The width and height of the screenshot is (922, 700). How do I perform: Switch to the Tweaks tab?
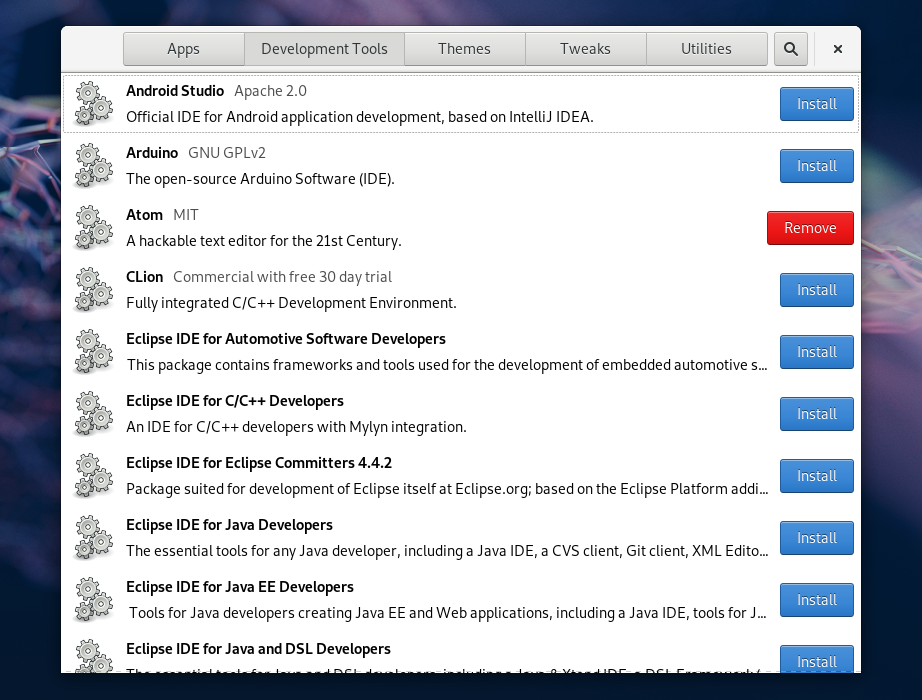click(585, 48)
